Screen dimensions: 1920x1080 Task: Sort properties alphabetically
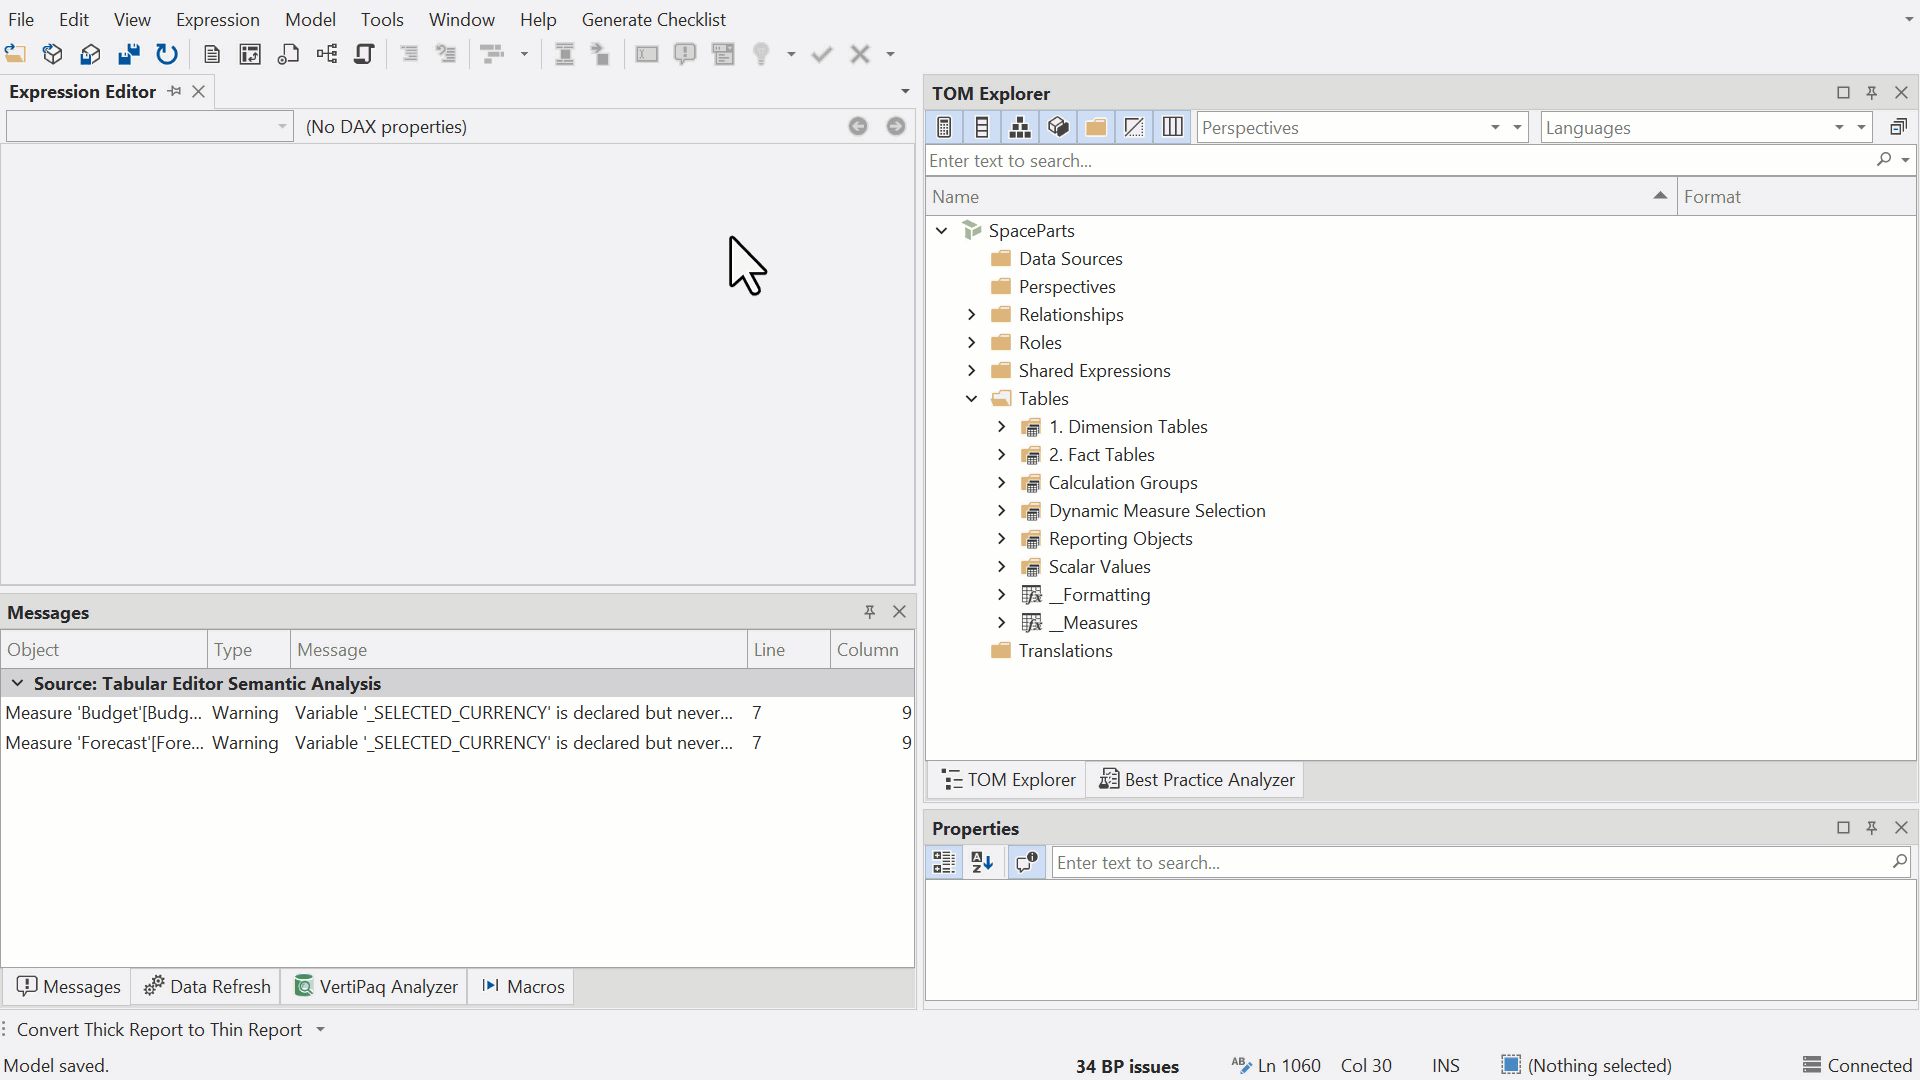click(x=982, y=862)
